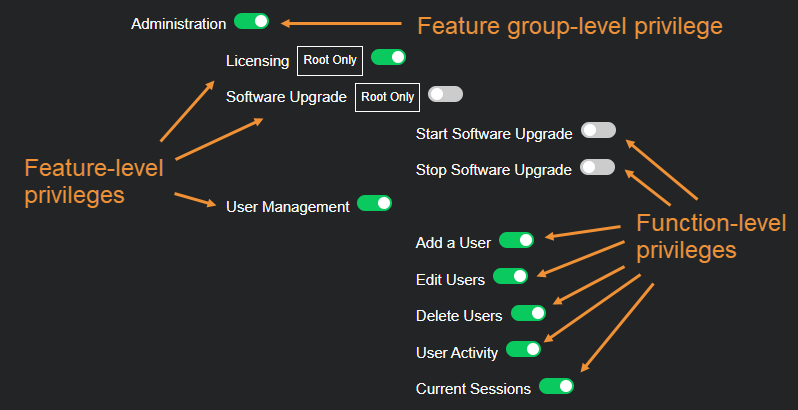Switch off Add a User privilege

[x=516, y=240]
